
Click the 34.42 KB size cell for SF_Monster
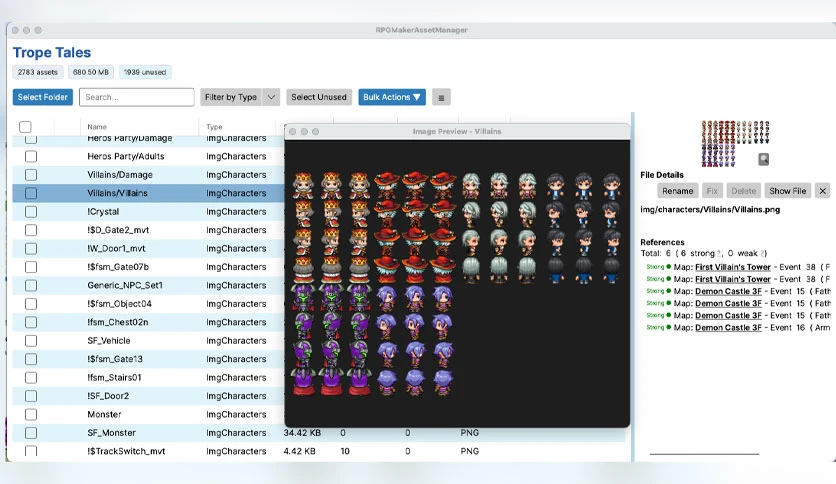[302, 433]
